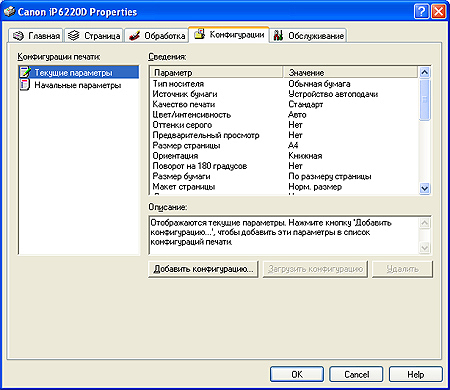Click the Текущие параметры row icon
This screenshot has width=450, height=390.
click(25, 72)
